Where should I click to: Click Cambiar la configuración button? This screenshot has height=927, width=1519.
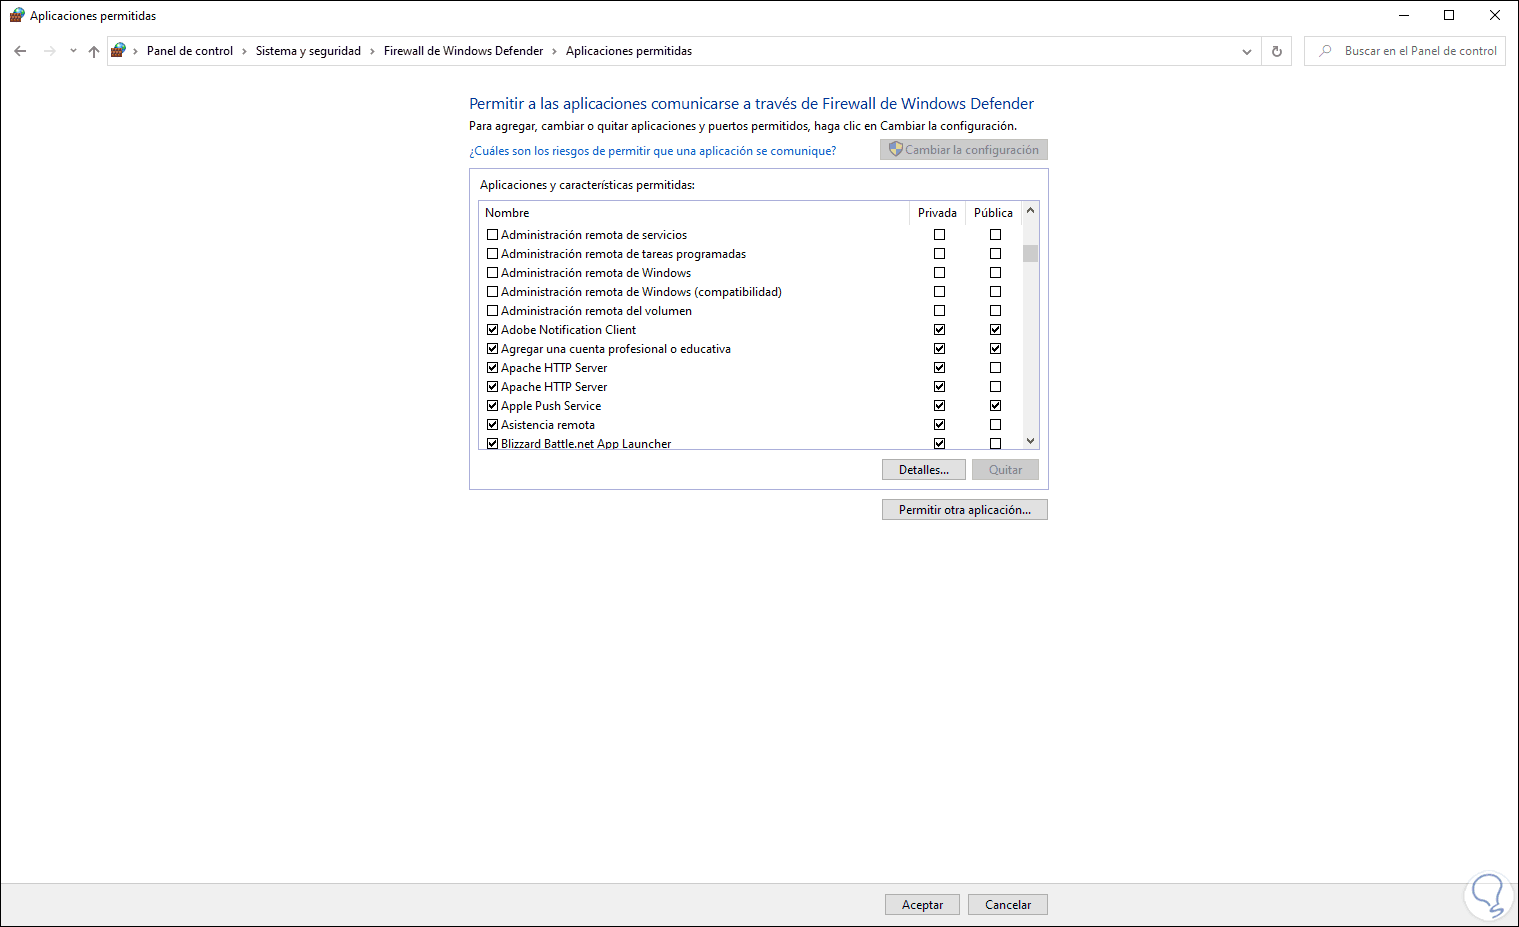[964, 150]
